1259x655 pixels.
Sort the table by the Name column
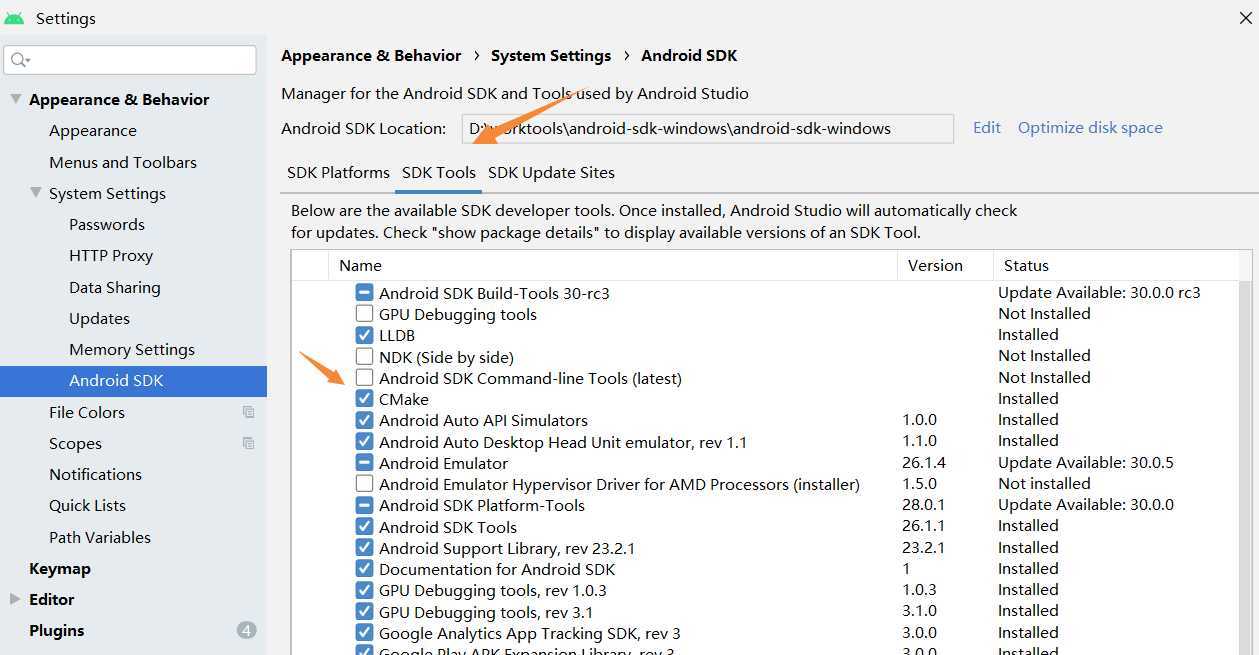613,265
